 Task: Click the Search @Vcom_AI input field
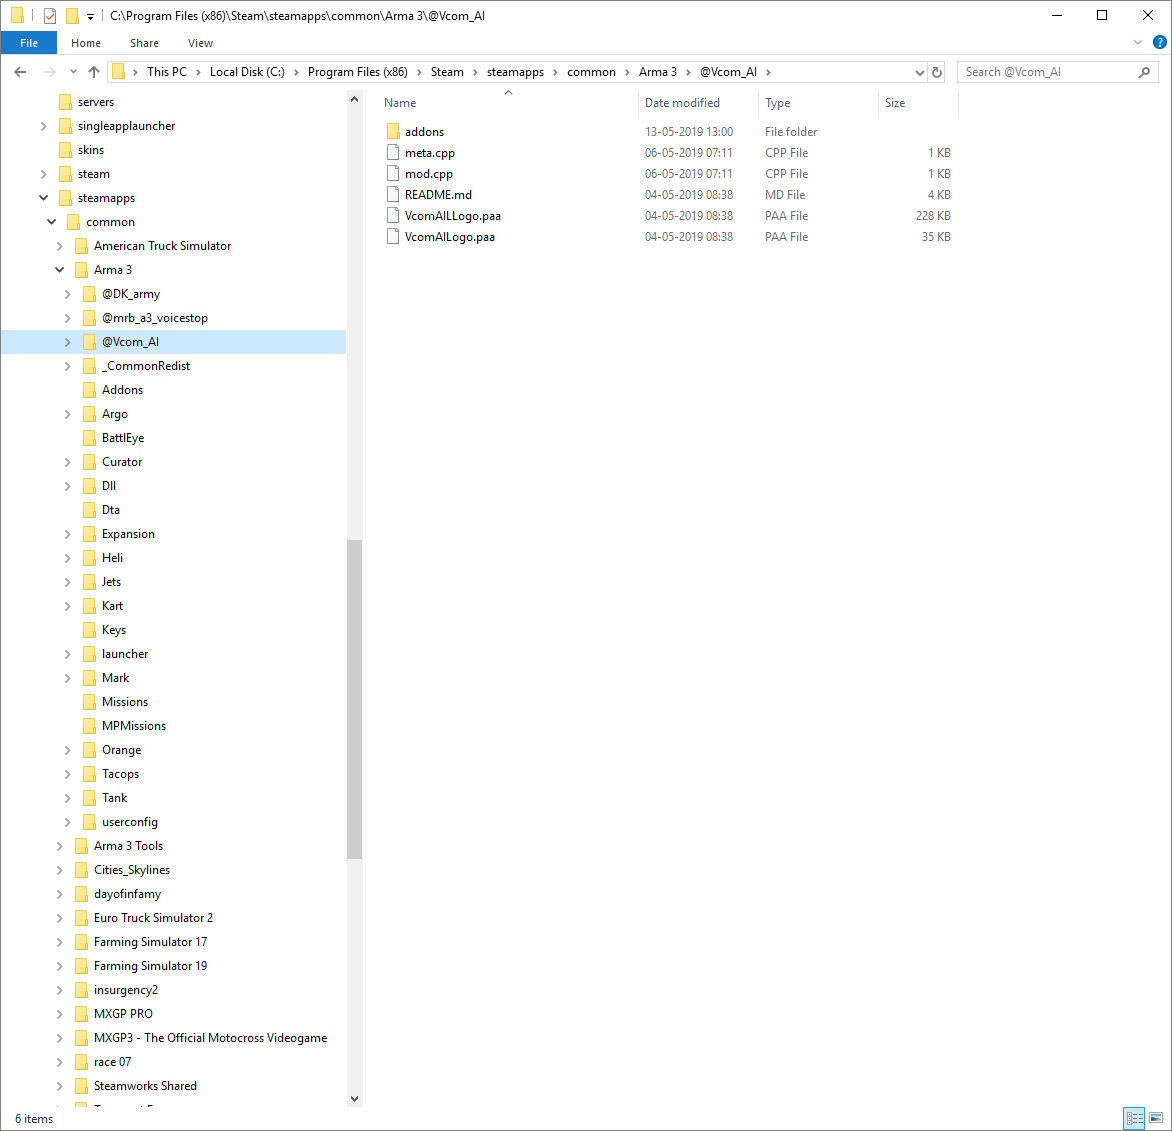pos(1046,72)
